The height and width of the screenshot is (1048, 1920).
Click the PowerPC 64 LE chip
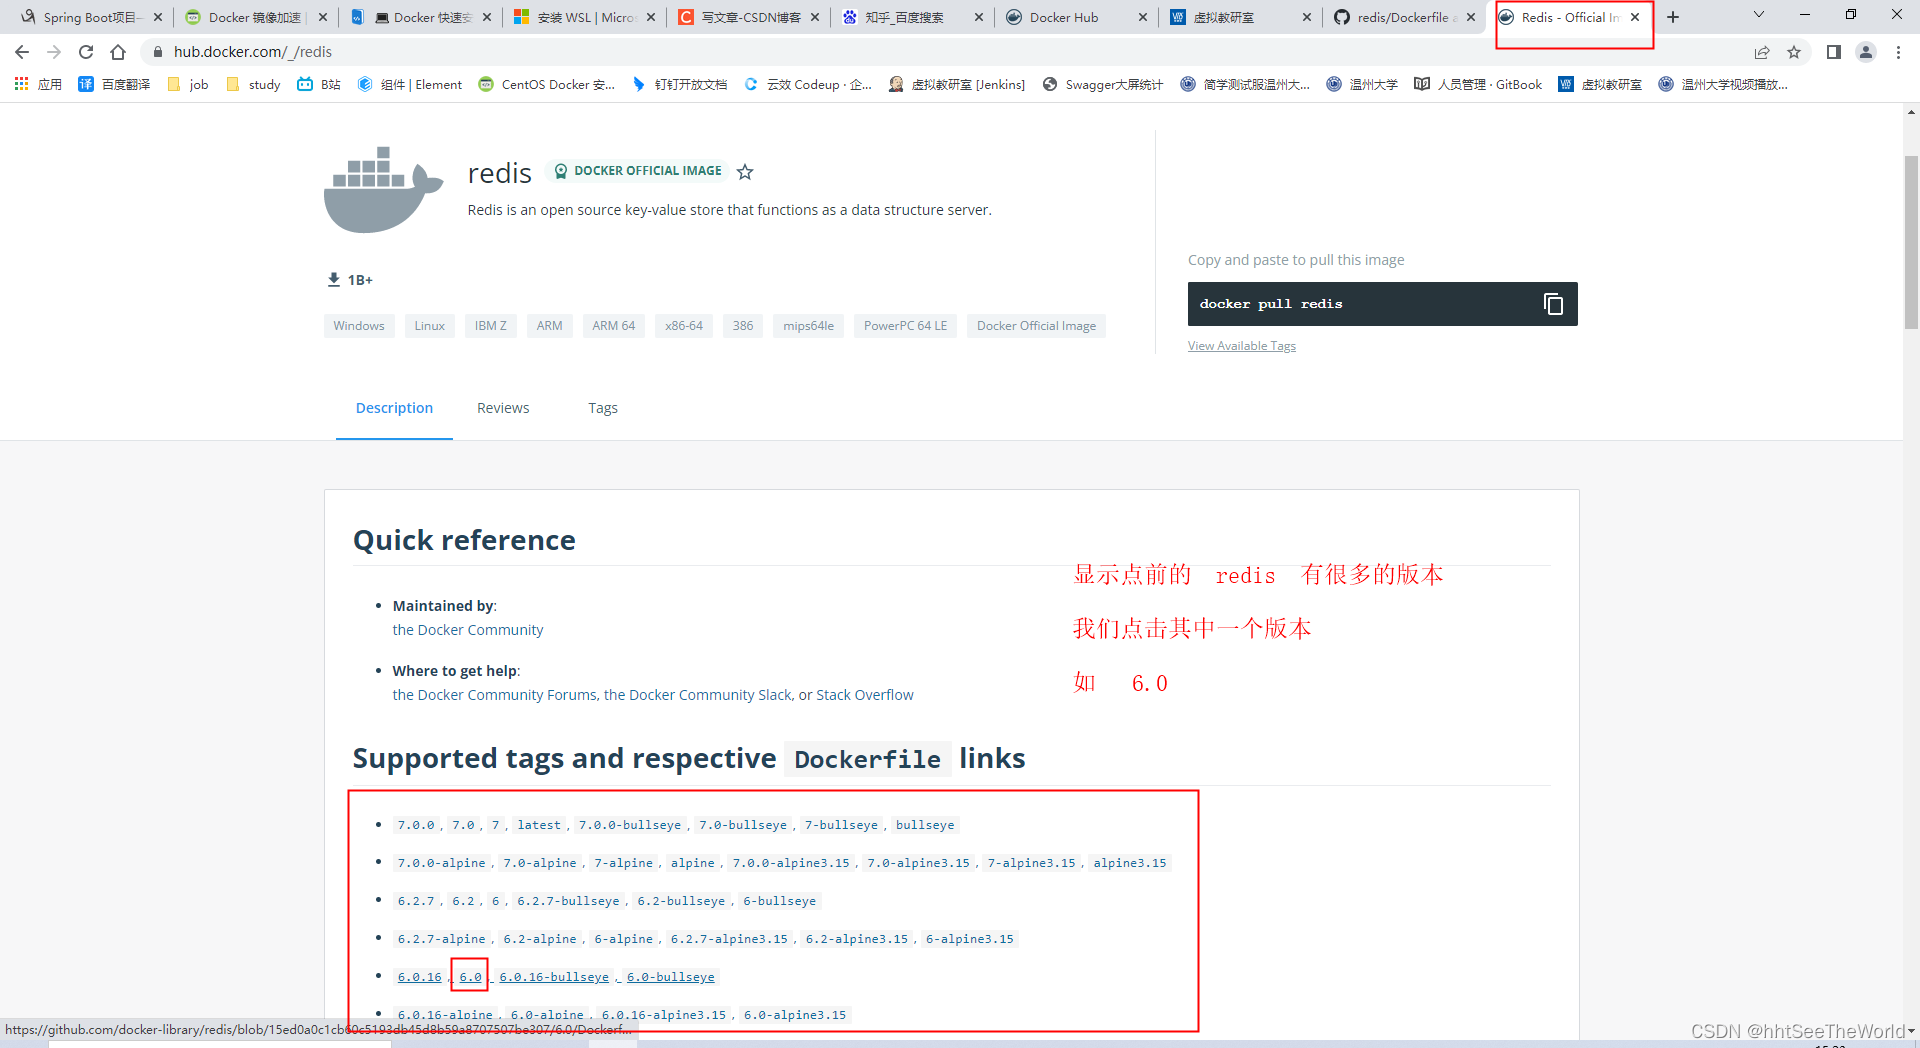click(x=905, y=326)
